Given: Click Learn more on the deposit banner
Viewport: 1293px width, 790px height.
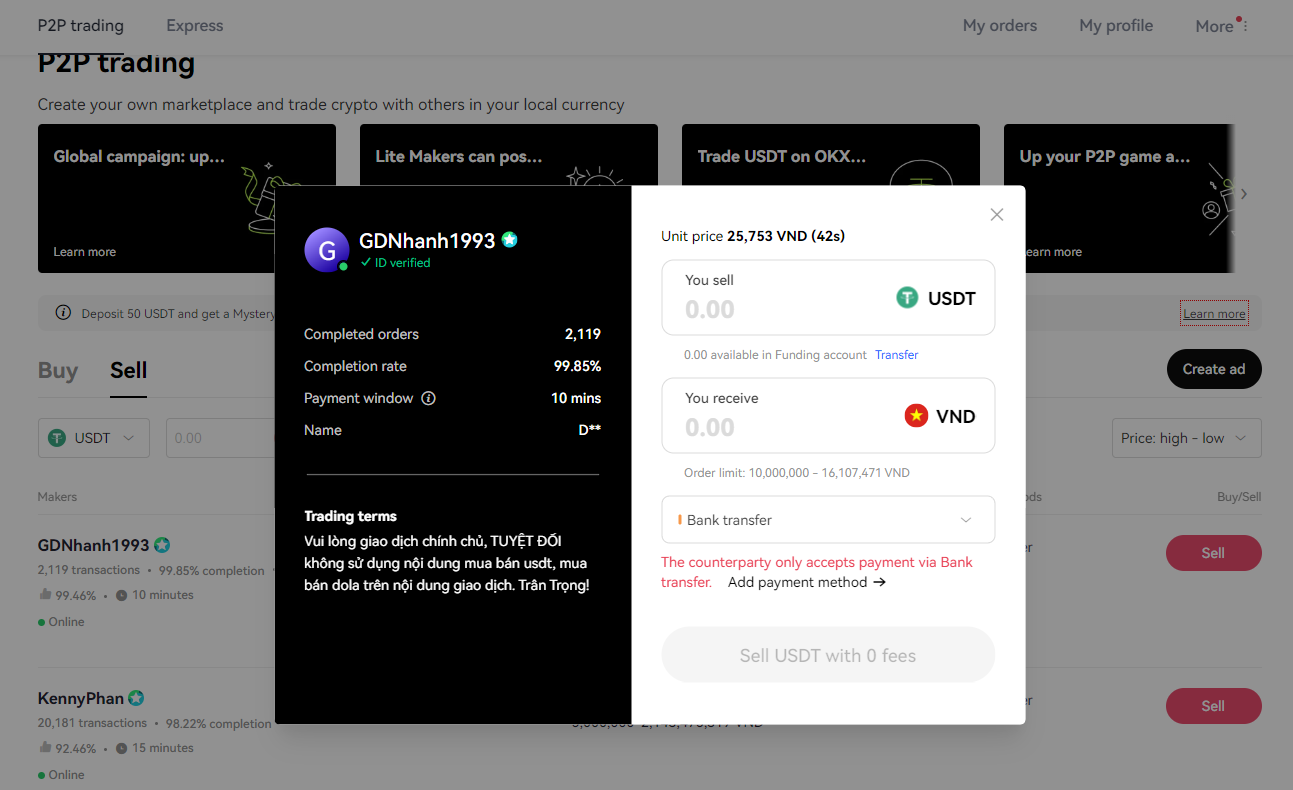Looking at the screenshot, I should click(x=1214, y=314).
